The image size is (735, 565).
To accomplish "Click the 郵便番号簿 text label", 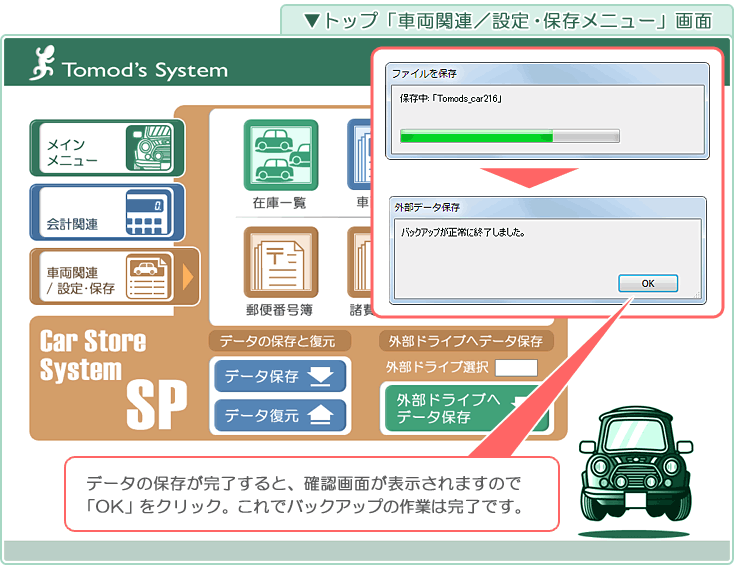I will [279, 310].
